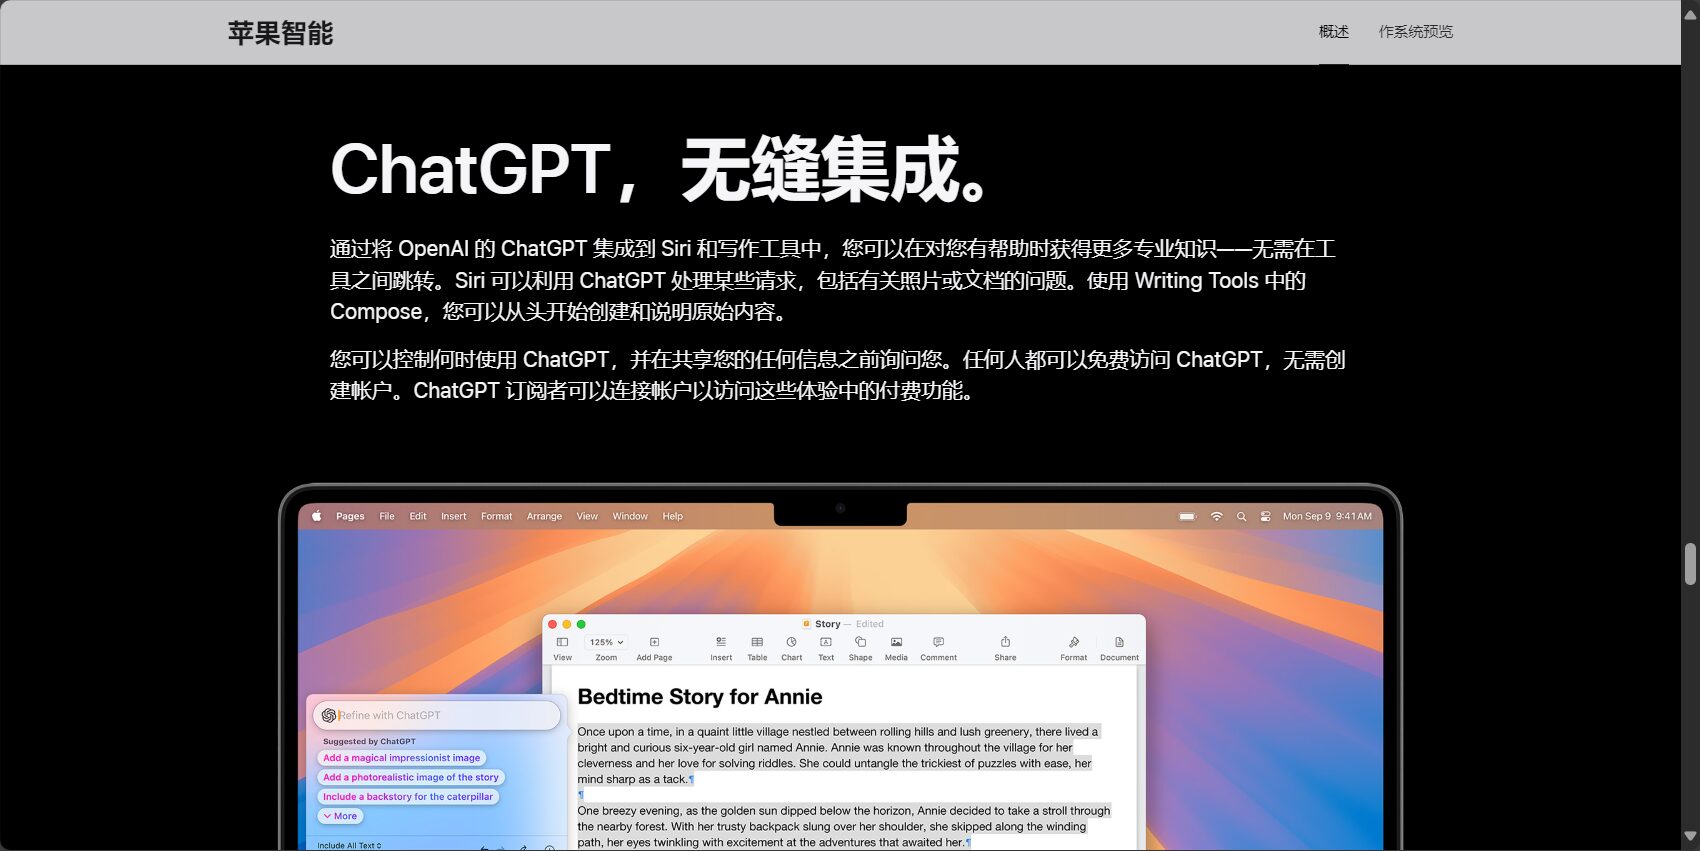
Task: Click paragraph starting One breezy evening
Action: [844, 826]
